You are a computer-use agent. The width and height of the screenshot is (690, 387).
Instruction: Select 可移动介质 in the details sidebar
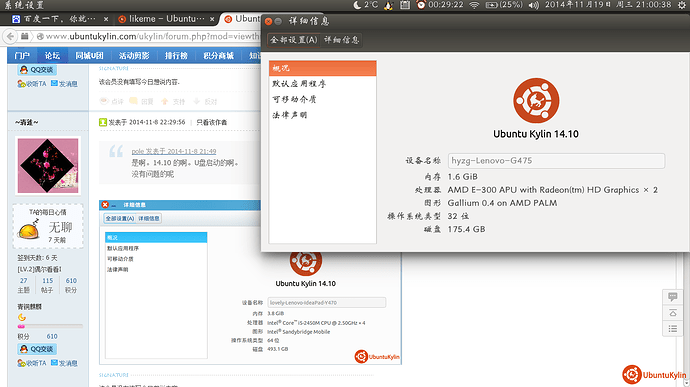click(323, 99)
